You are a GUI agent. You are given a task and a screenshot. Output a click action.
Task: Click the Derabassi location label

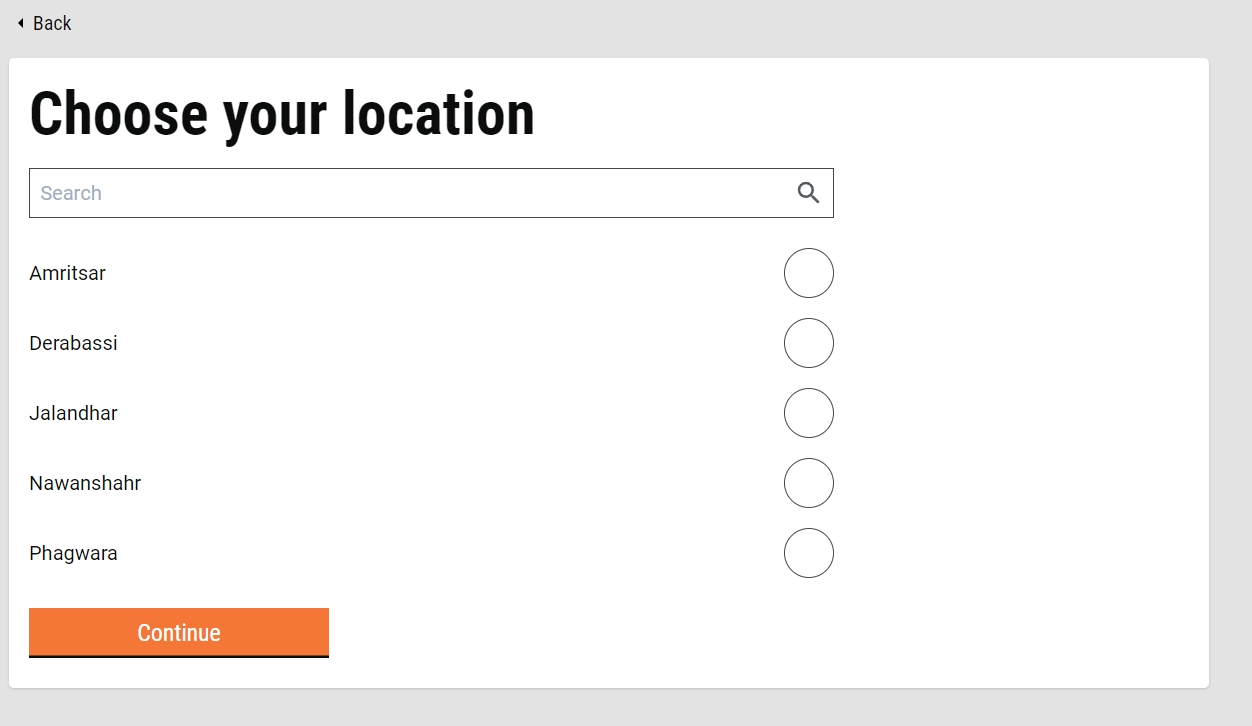coord(73,343)
